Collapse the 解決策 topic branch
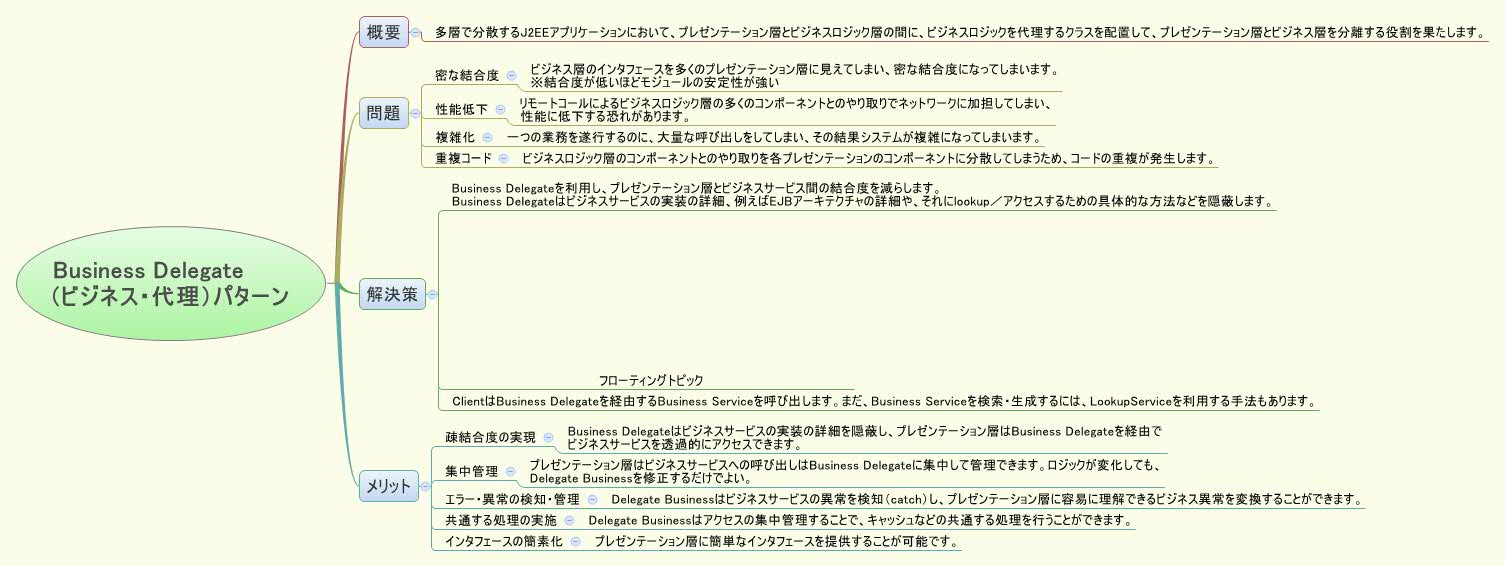The width and height of the screenshot is (1505, 566). (432, 295)
